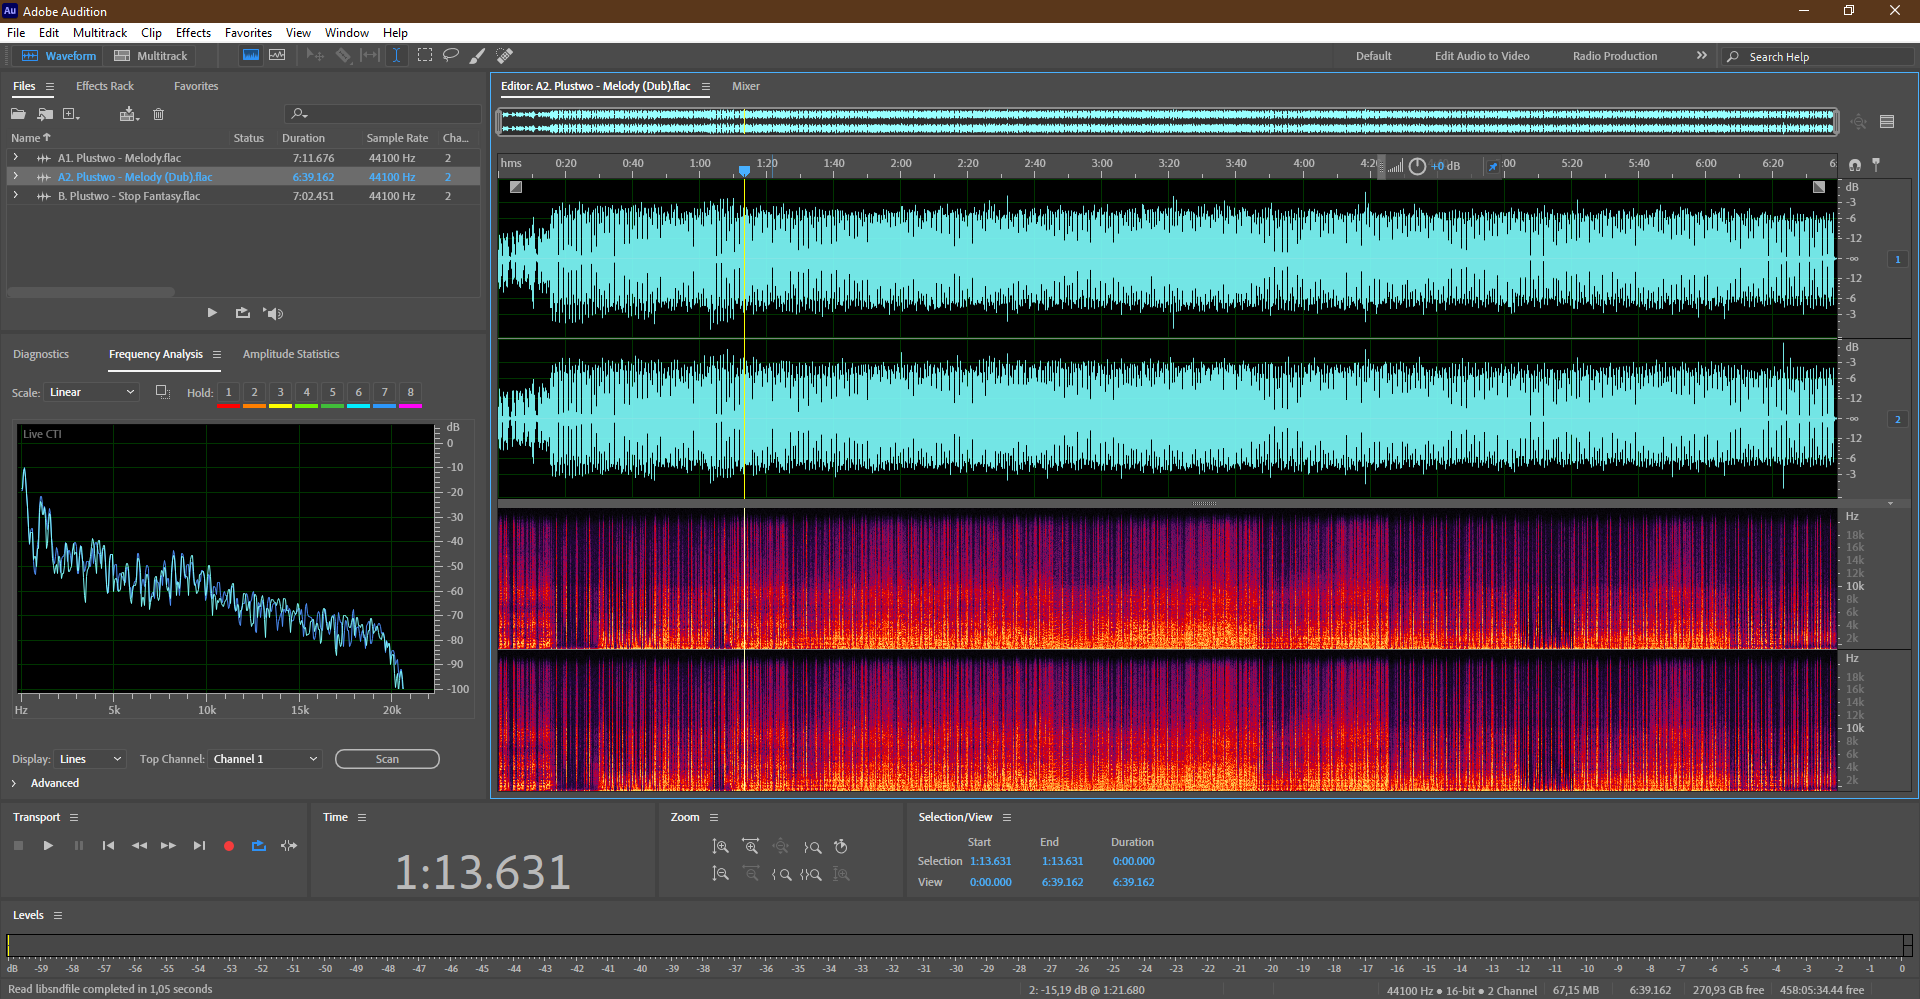Click the overview waveform navigator bar
Image resolution: width=1920 pixels, height=999 pixels.
(x=1168, y=122)
